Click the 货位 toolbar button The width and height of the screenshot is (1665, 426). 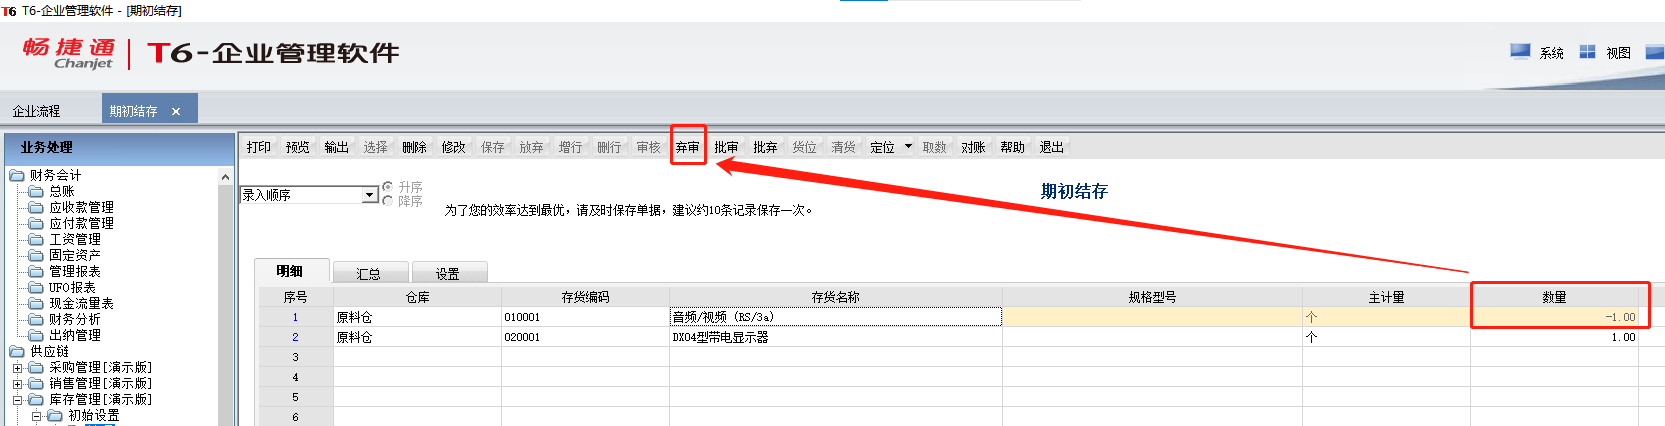pos(805,147)
